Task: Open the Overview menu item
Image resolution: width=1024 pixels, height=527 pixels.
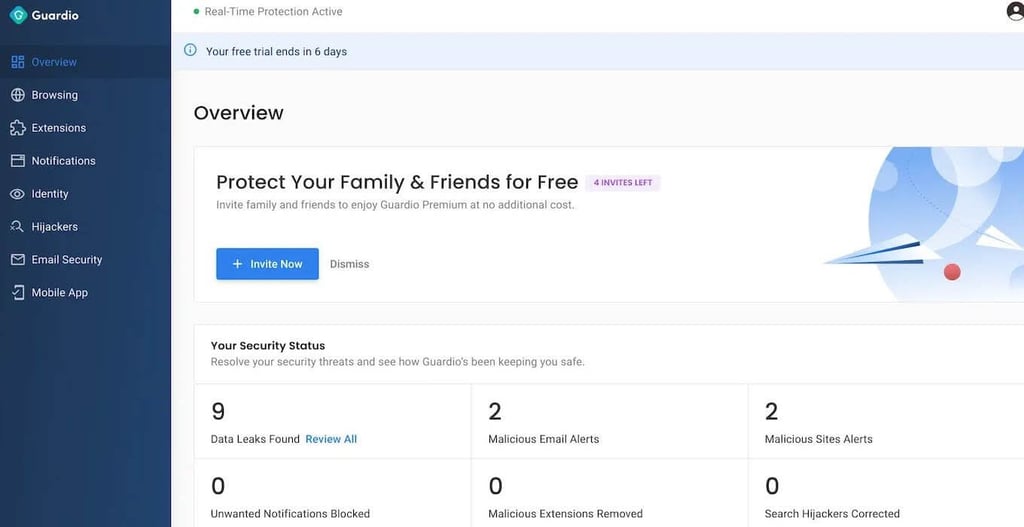Action: (x=86, y=62)
